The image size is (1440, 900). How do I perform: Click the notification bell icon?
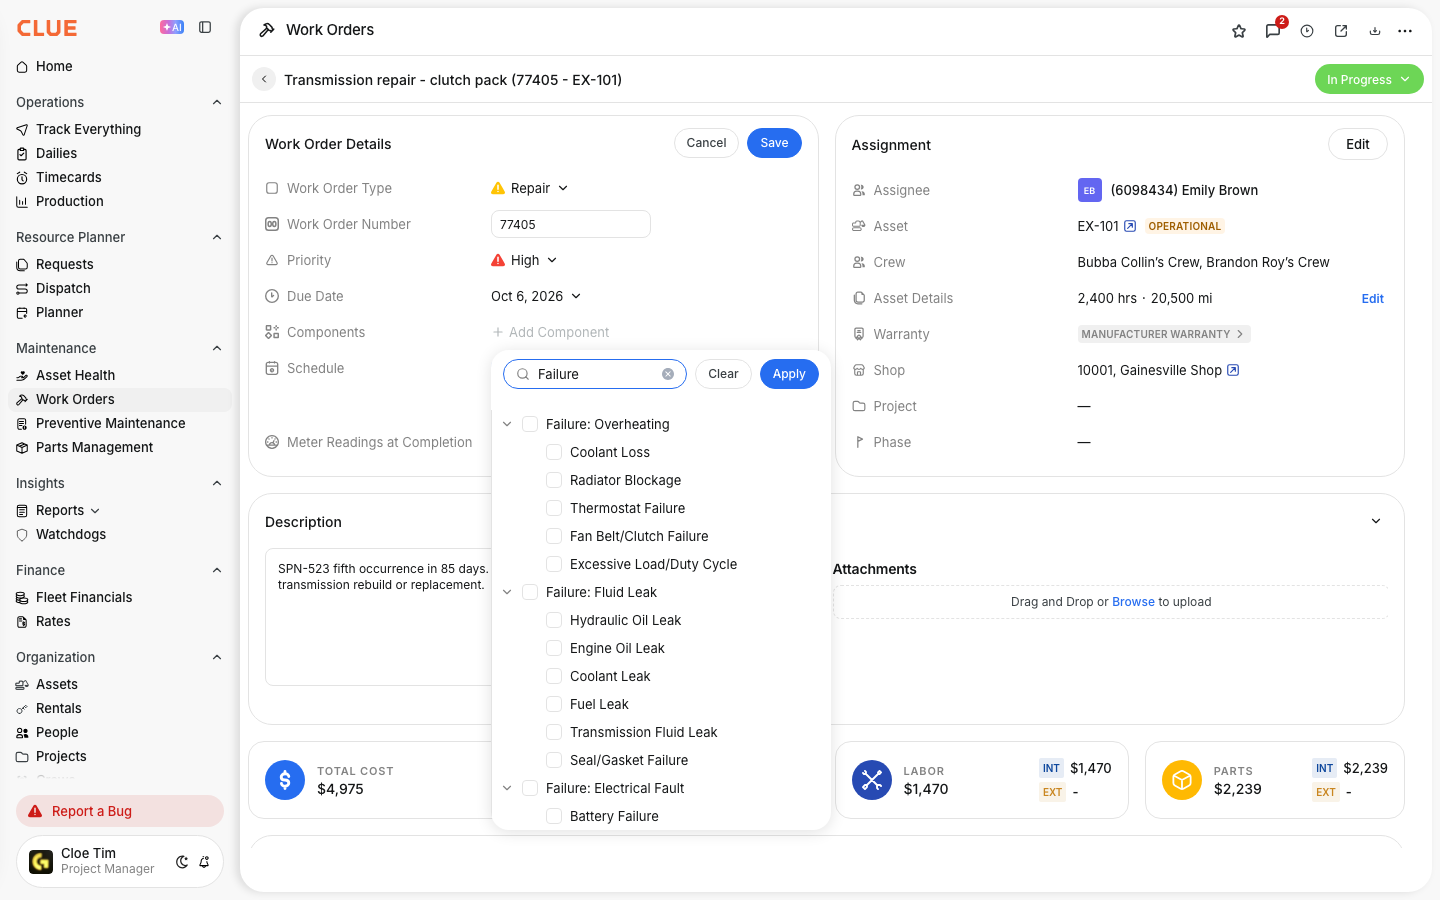[x=204, y=862]
